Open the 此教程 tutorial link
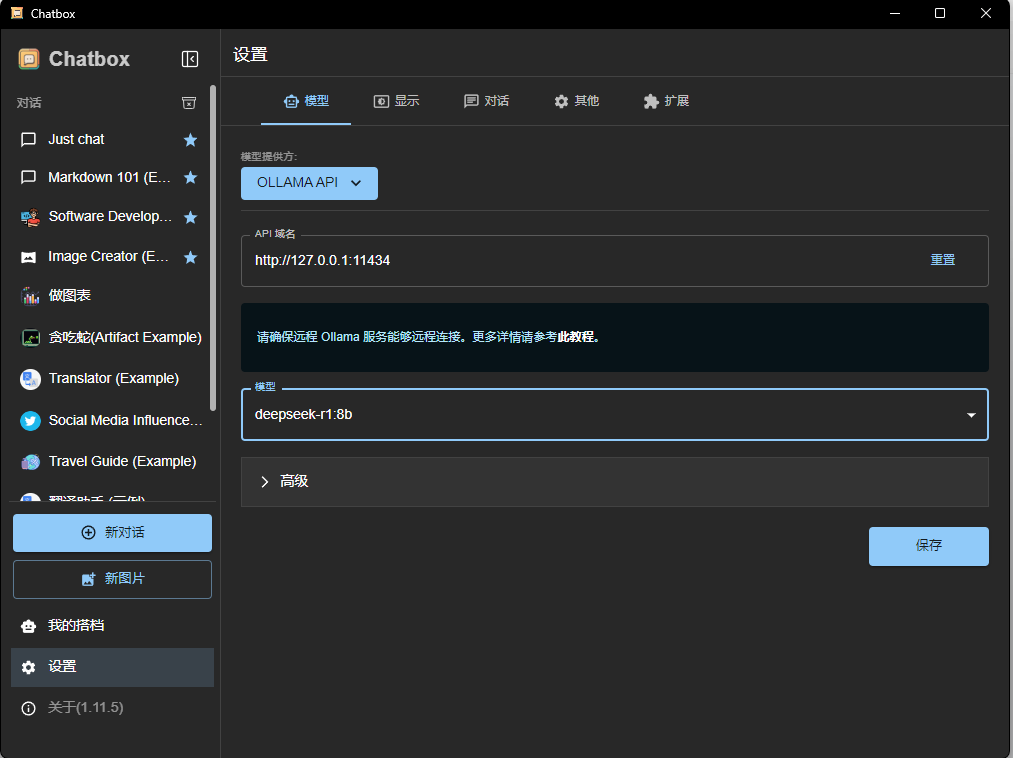The image size is (1013, 758). point(576,337)
